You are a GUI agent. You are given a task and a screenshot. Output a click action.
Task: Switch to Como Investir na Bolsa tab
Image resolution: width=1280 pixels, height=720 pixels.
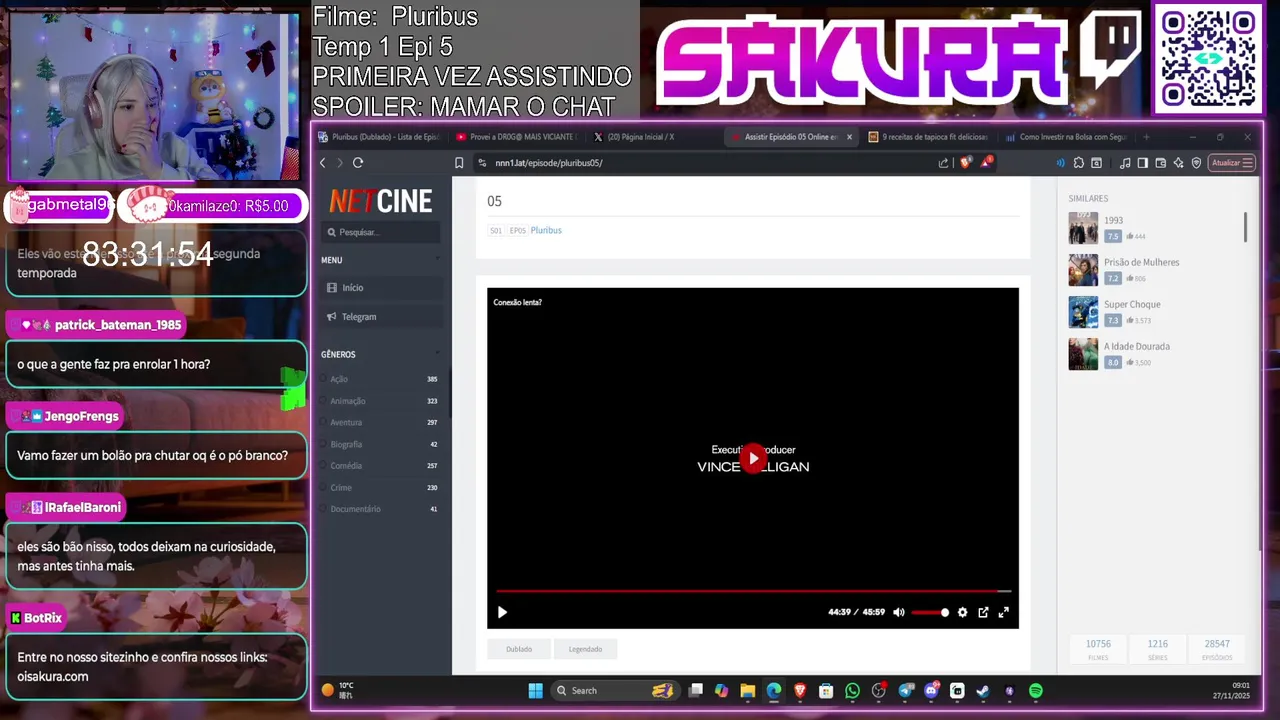tap(1066, 137)
